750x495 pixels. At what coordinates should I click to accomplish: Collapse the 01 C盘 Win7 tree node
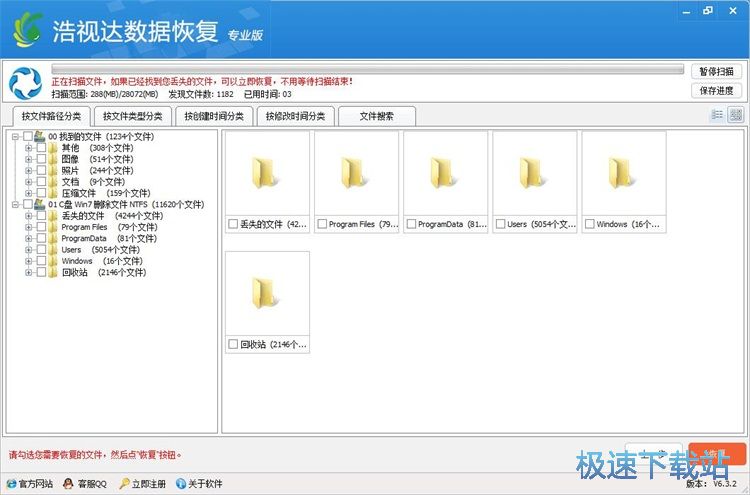[15, 204]
